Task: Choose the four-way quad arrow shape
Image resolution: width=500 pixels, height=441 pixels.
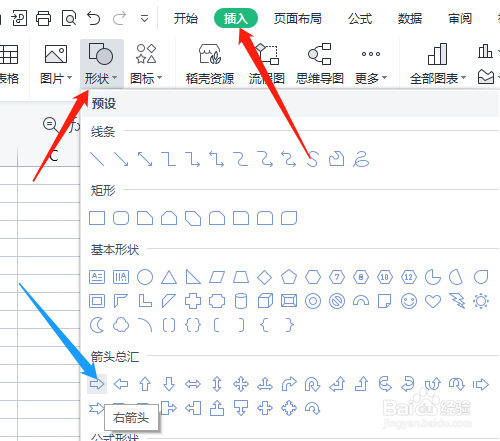Action: [241, 384]
